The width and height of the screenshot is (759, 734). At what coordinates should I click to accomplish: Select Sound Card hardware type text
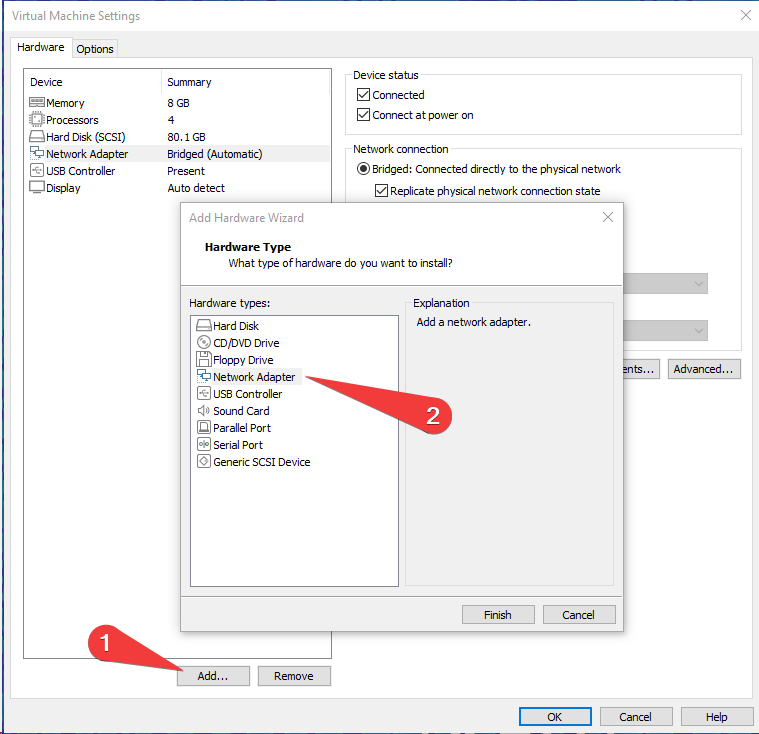point(241,411)
